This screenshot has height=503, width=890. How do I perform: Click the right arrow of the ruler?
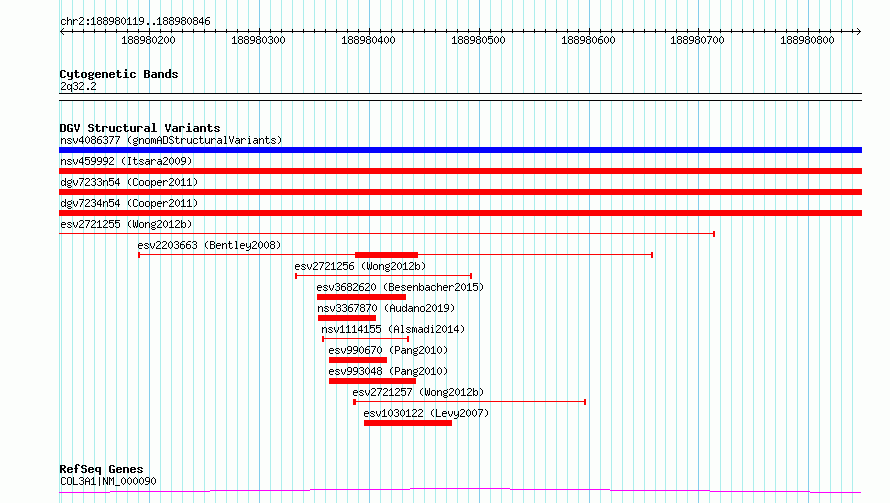pos(858,32)
